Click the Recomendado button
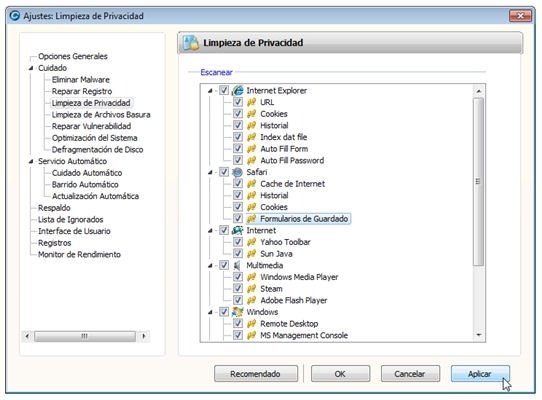542x400 pixels. [x=256, y=374]
